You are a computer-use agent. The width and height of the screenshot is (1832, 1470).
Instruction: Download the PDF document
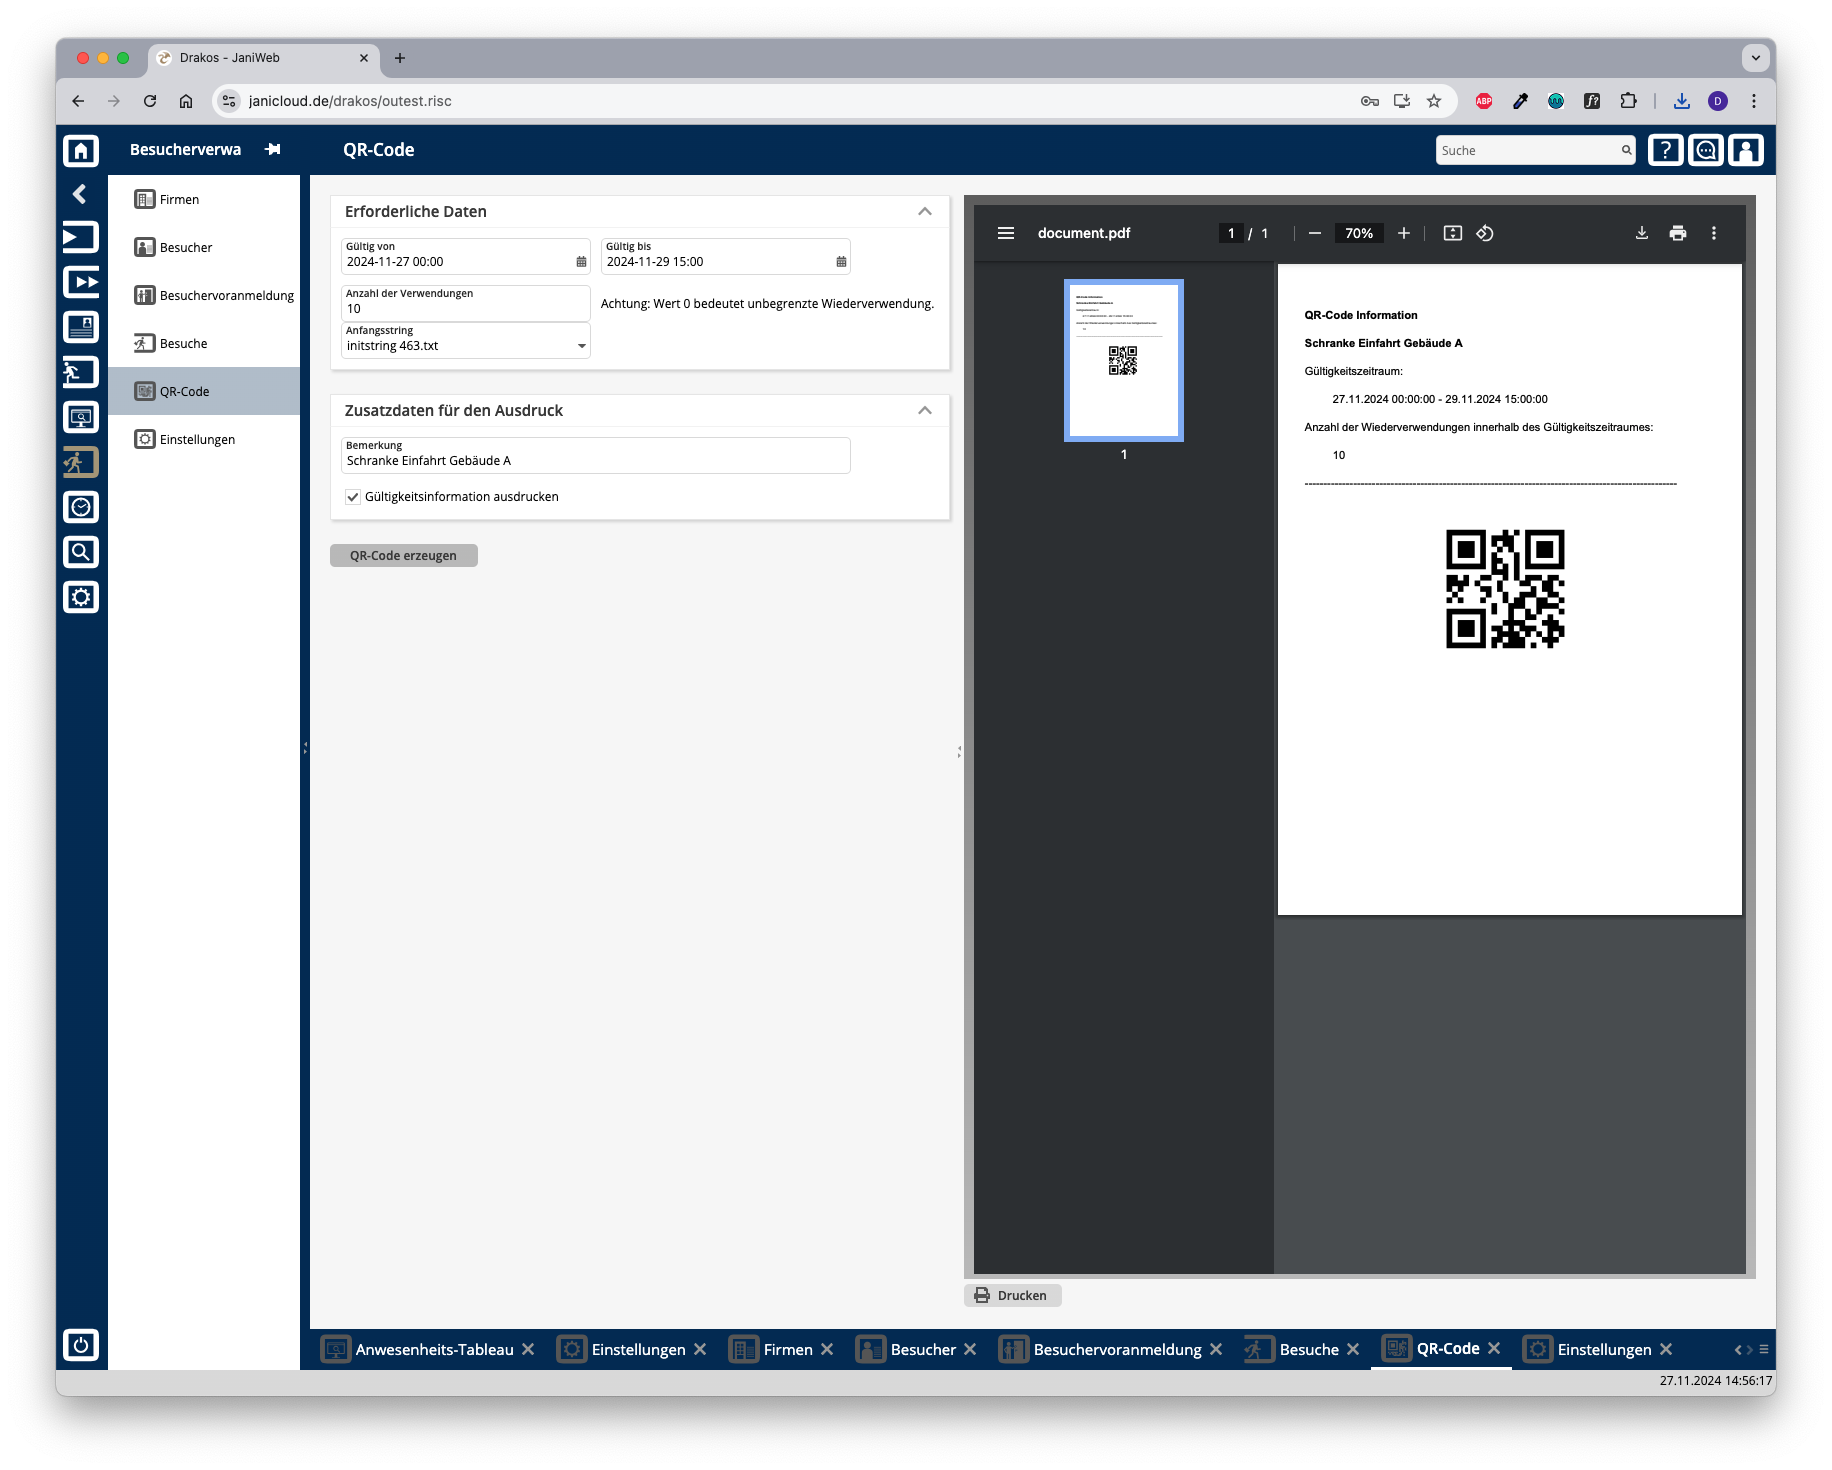pyautogui.click(x=1641, y=233)
